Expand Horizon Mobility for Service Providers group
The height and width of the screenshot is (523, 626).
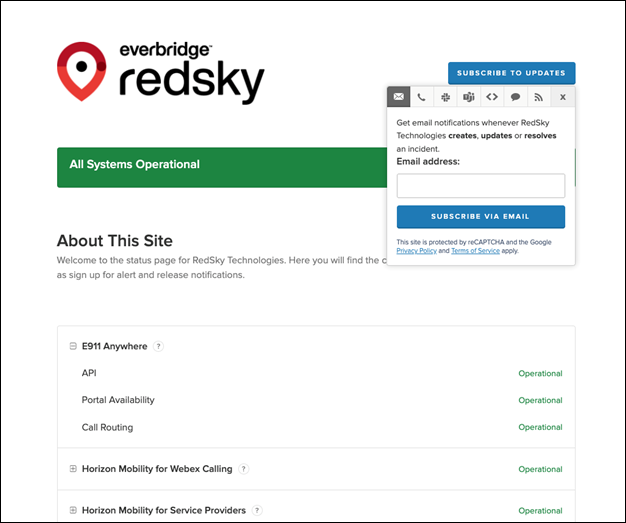click(73, 510)
